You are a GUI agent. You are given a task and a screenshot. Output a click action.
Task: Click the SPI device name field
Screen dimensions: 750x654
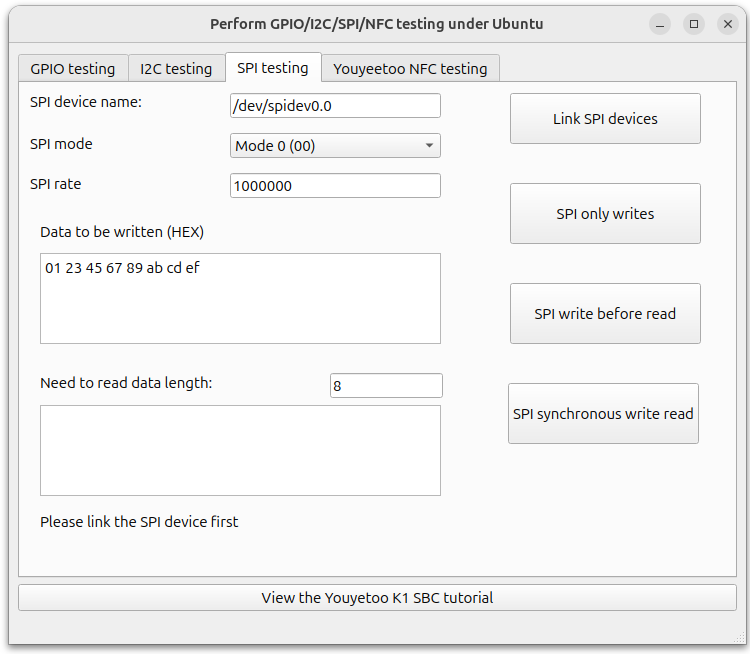[335, 106]
